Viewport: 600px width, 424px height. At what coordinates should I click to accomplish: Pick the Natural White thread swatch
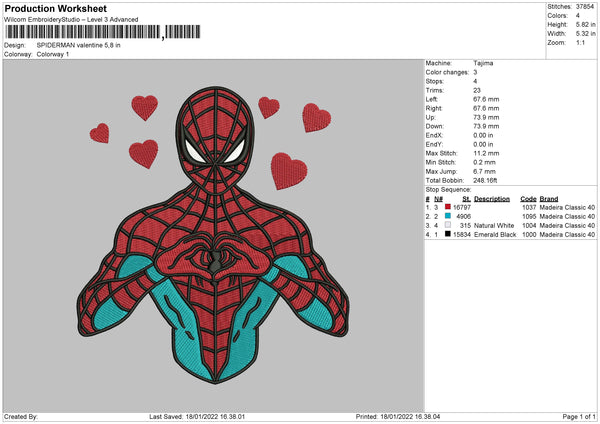450,225
